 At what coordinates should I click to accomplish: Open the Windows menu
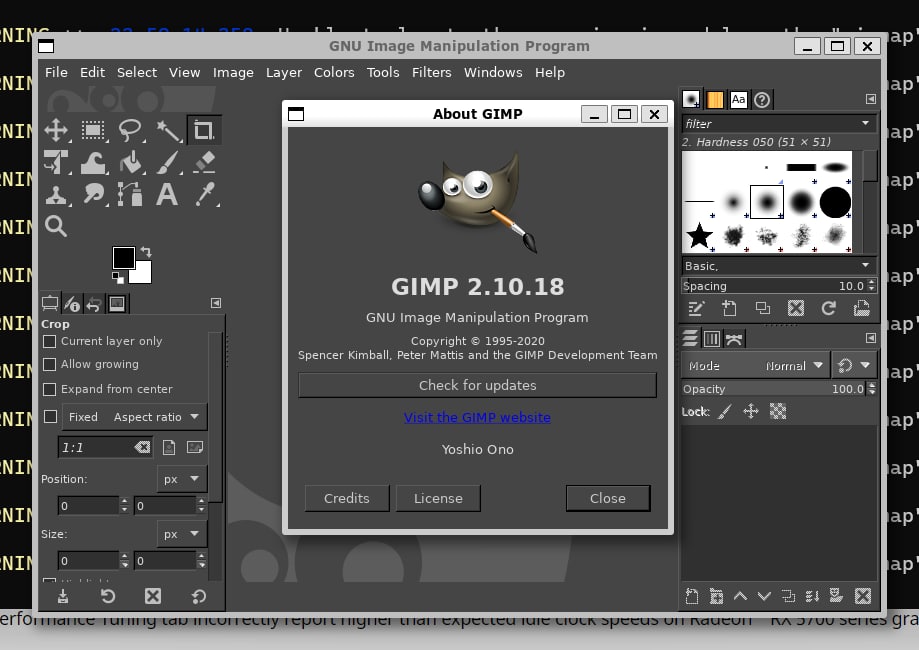[493, 73]
